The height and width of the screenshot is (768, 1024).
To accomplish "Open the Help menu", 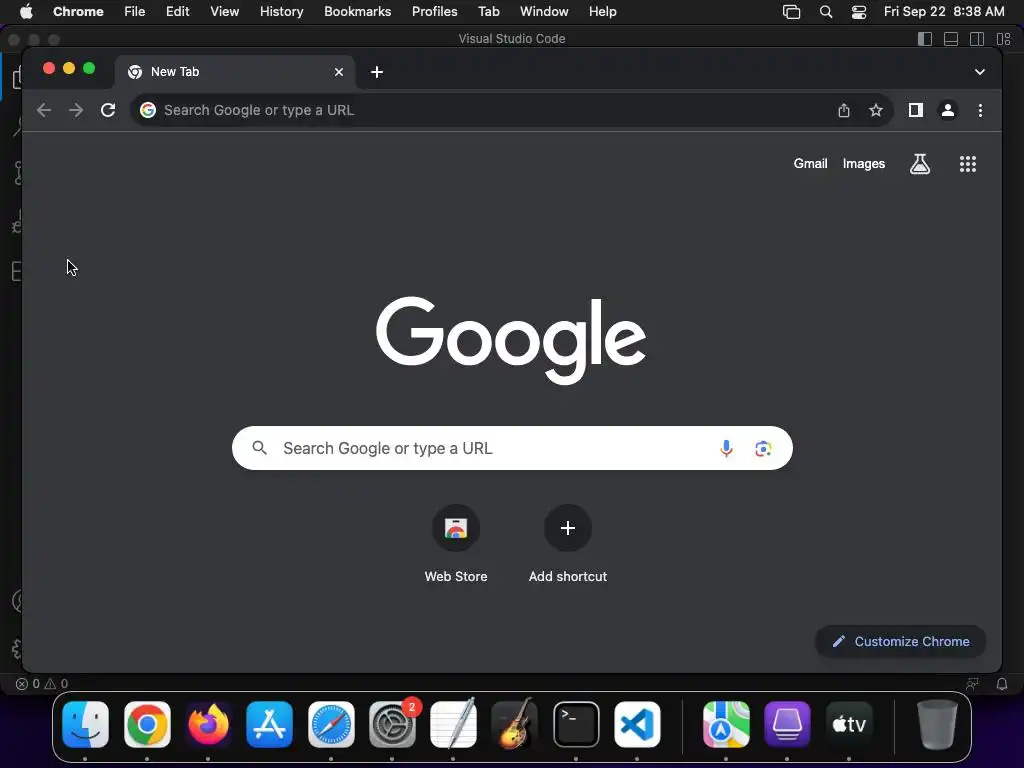I will tap(602, 12).
